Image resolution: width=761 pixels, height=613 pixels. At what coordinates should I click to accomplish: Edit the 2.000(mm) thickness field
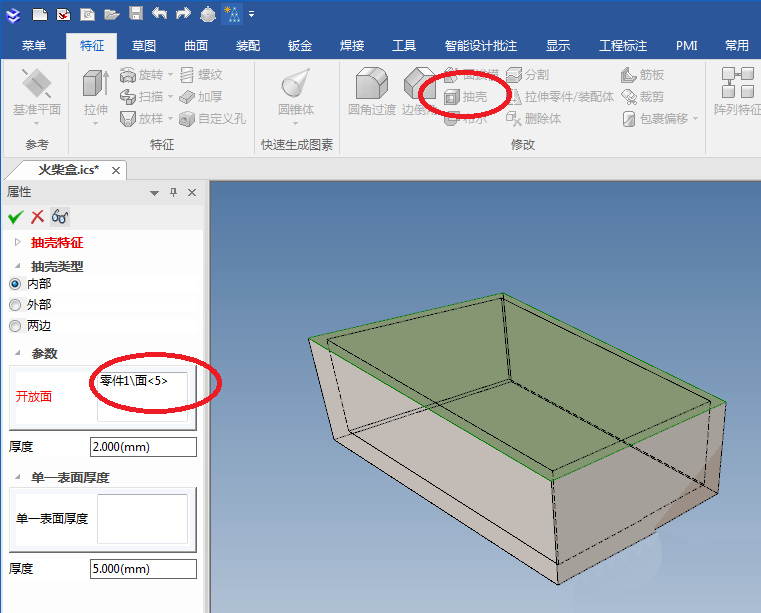click(x=143, y=447)
